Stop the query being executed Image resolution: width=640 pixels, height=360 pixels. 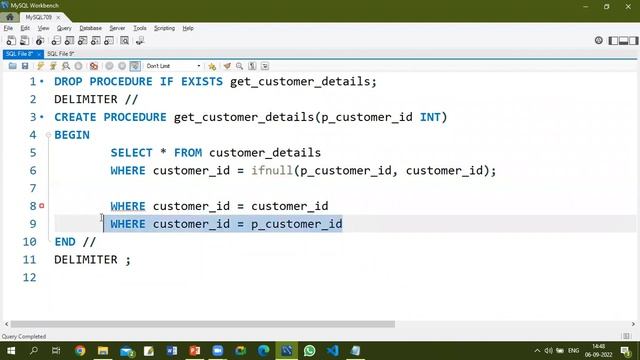(x=78, y=66)
